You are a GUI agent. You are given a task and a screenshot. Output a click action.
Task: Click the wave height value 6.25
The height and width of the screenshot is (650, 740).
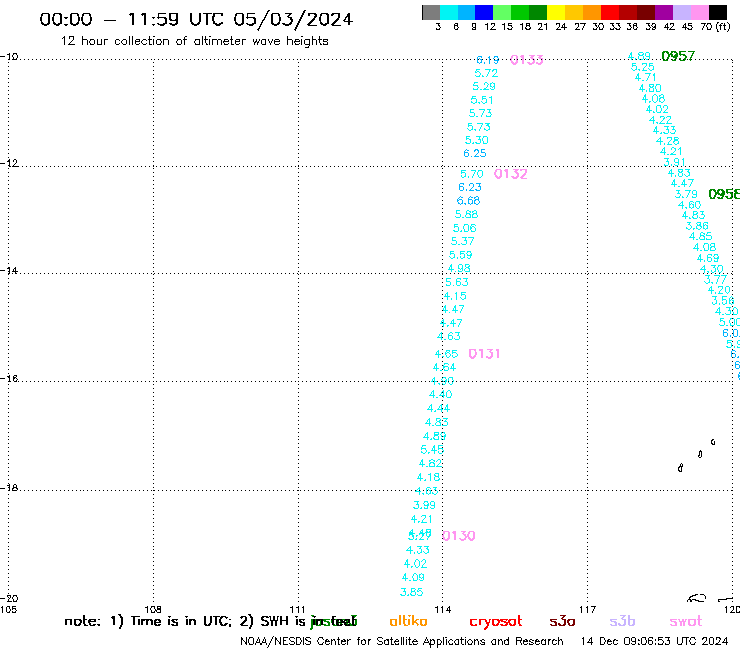coord(475,154)
